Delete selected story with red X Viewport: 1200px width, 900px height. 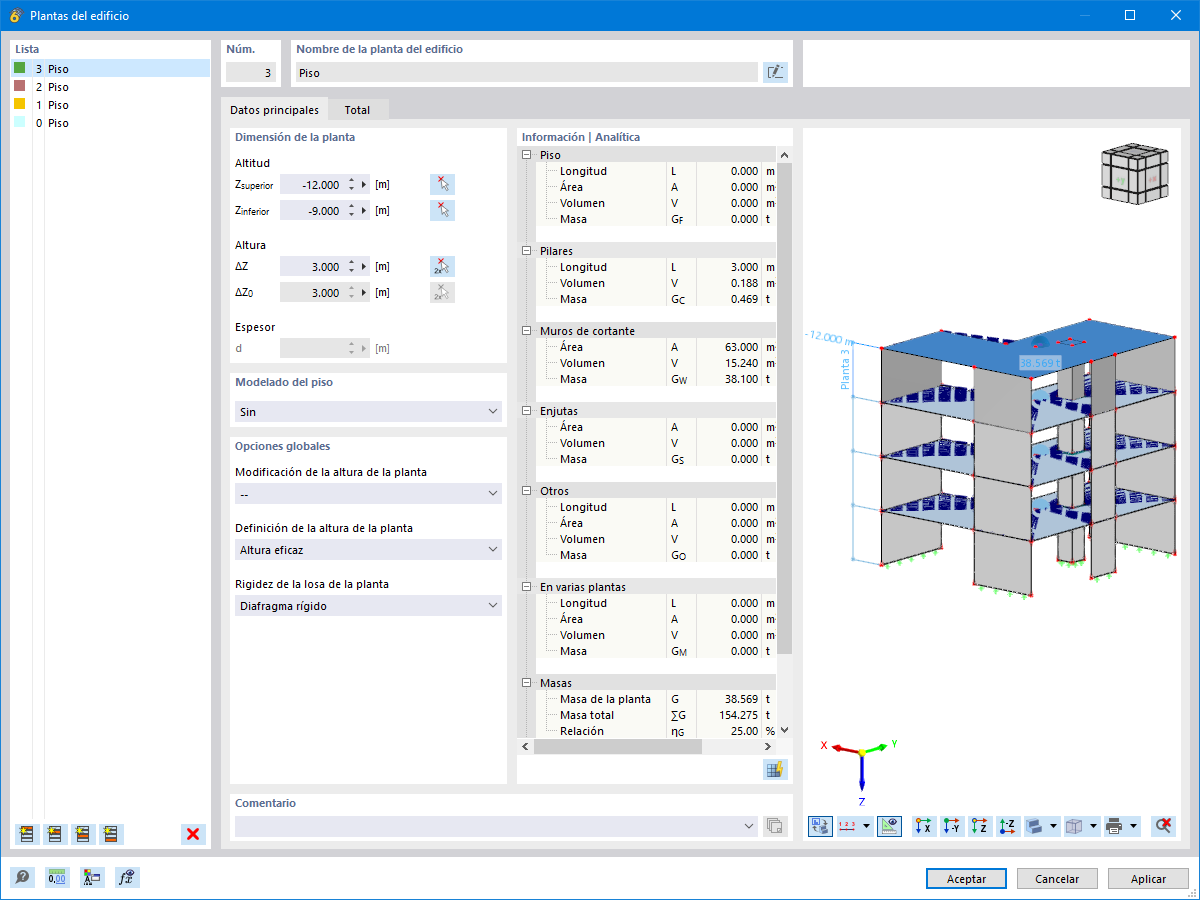pos(194,833)
